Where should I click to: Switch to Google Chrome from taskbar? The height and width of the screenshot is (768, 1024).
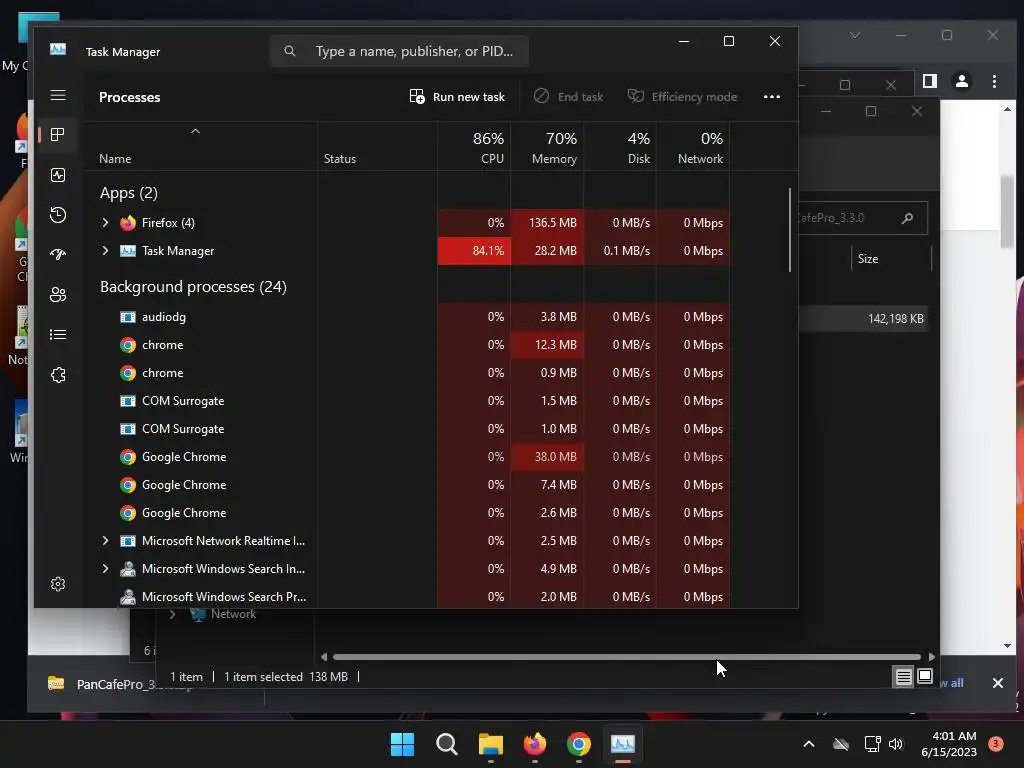[579, 744]
